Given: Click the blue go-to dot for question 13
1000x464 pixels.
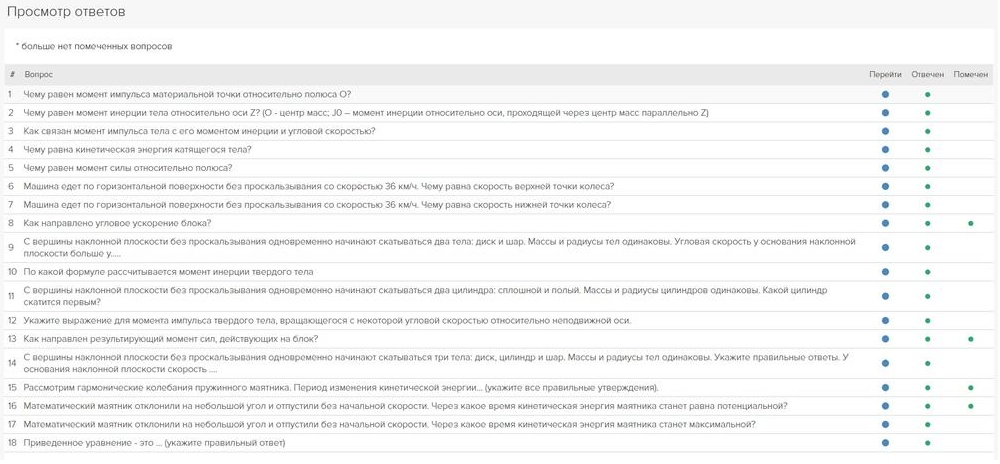Looking at the screenshot, I should (885, 339).
